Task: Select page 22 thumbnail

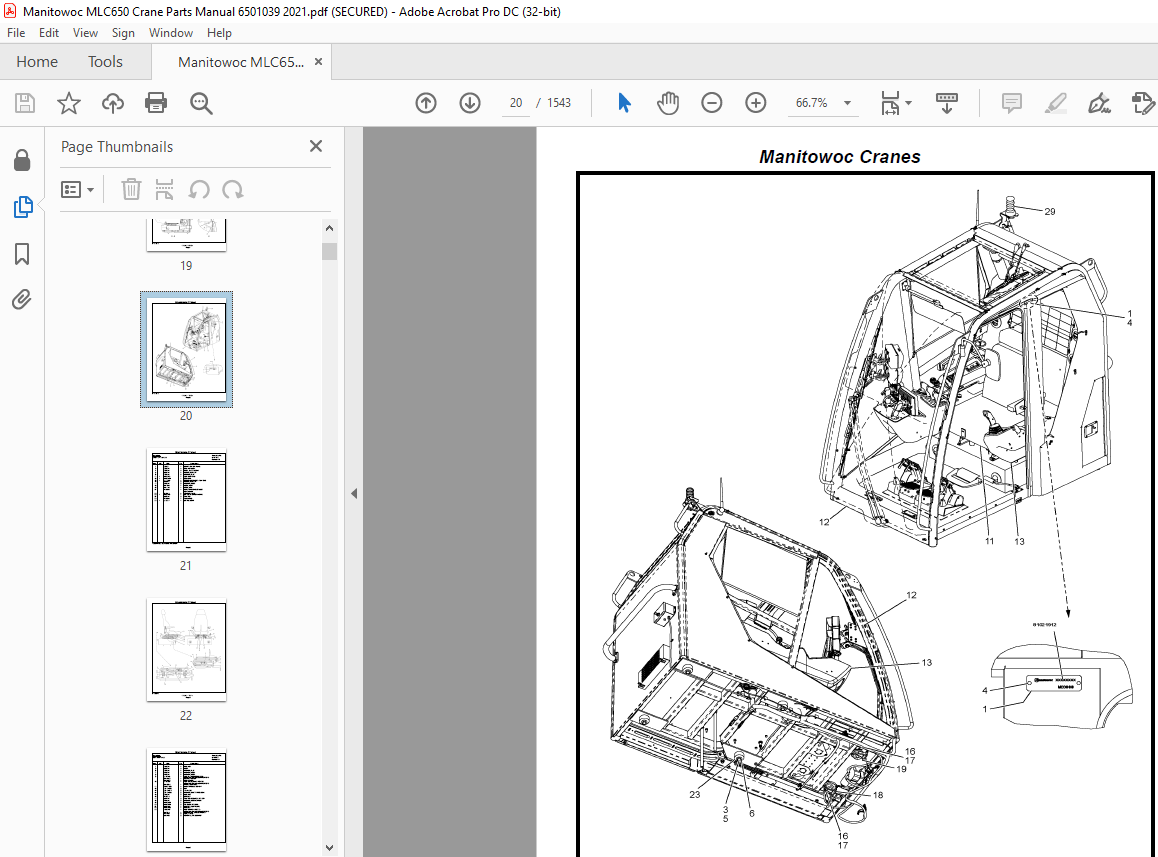Action: [187, 649]
